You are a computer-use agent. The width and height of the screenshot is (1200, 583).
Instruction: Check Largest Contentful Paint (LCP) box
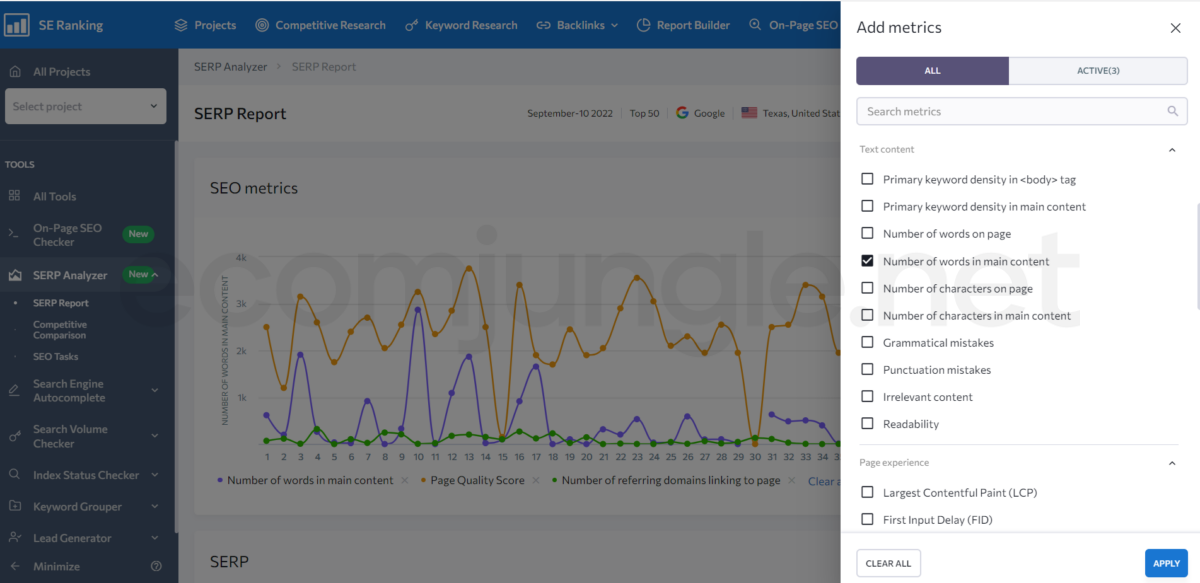point(867,493)
